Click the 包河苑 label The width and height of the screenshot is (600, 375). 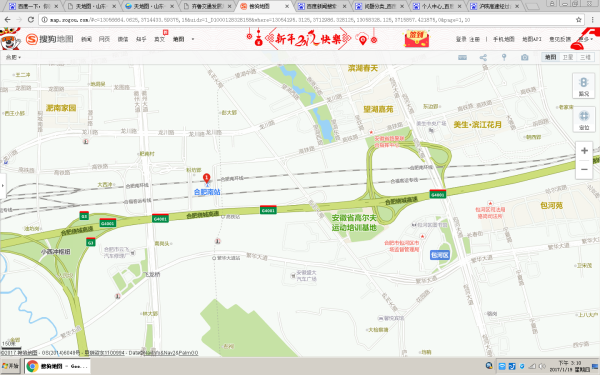(551, 205)
